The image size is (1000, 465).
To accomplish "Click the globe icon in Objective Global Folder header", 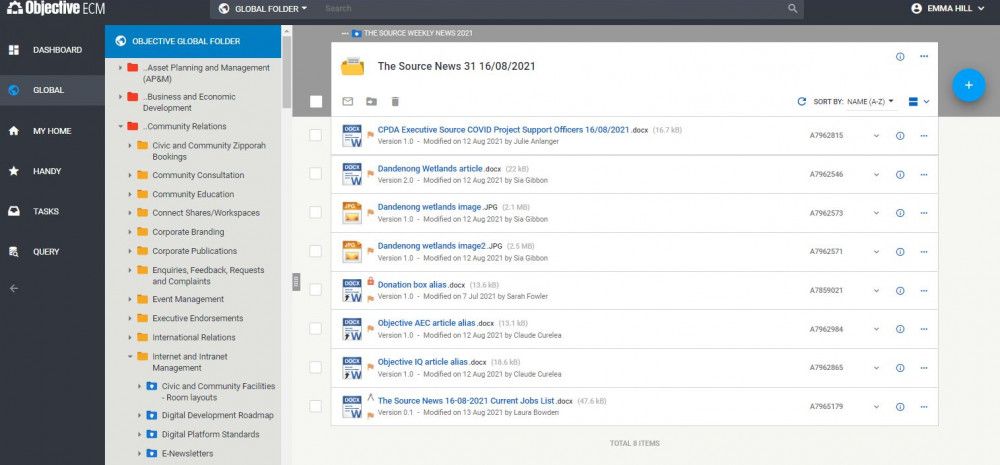I will pyautogui.click(x=121, y=41).
